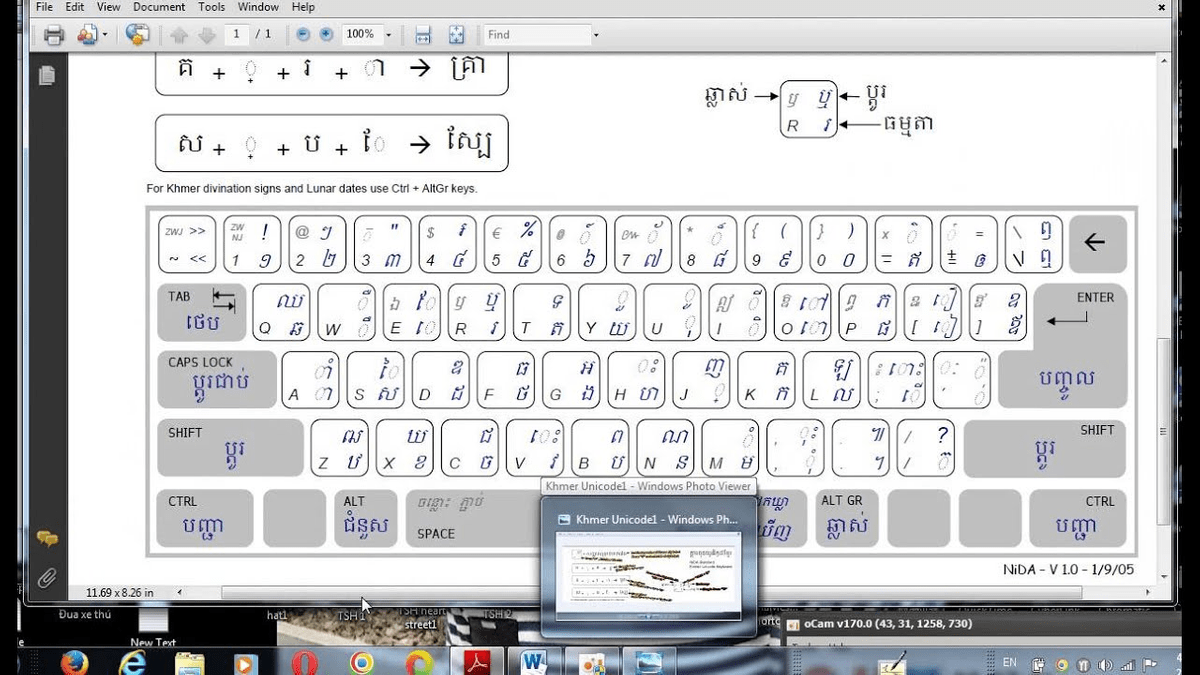The image size is (1200, 675).
Task: Launch Adobe Reader from the taskbar
Action: pyautogui.click(x=478, y=661)
